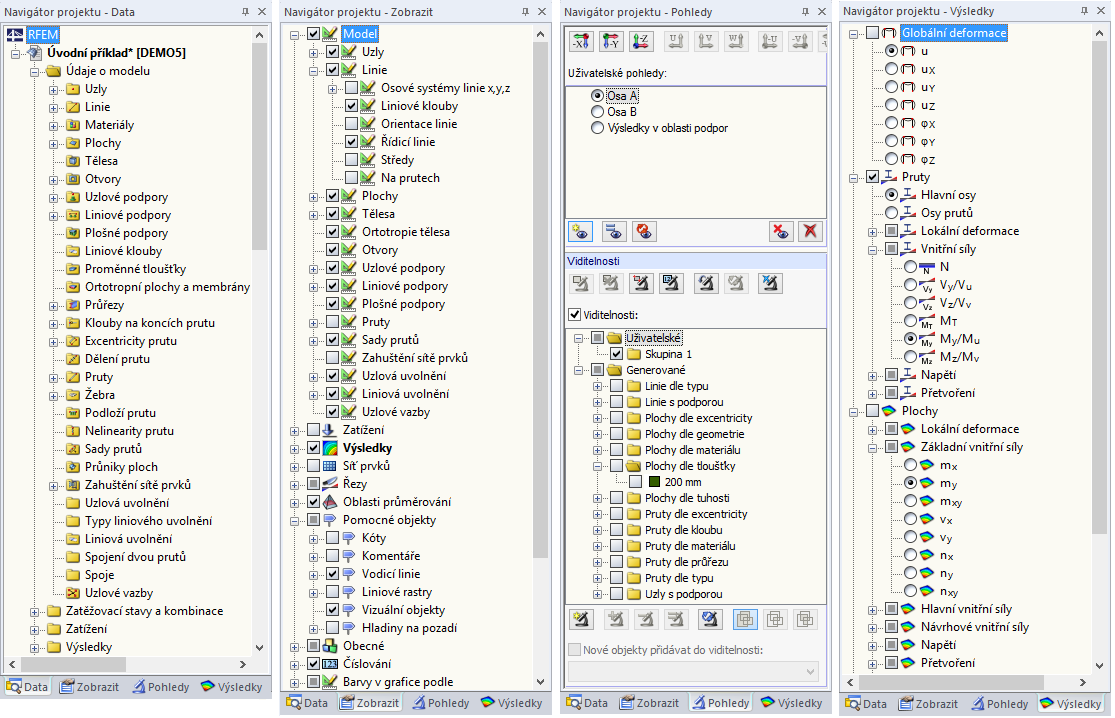Switch to Zobrazit tab in Data navigator panel
Image resolution: width=1115 pixels, height=718 pixels.
(89, 687)
